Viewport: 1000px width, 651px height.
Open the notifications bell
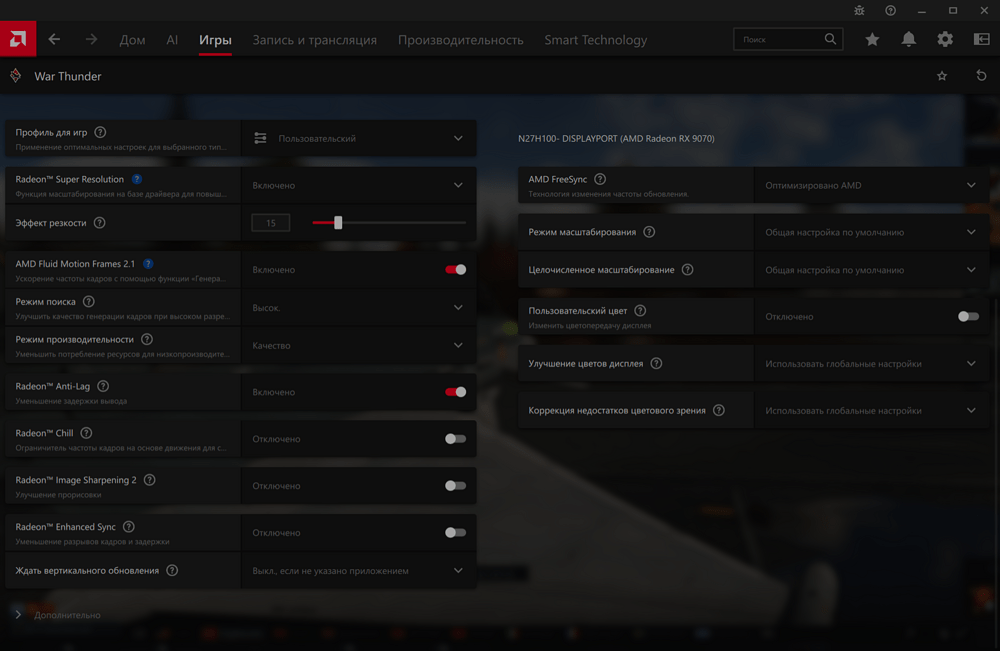point(908,40)
